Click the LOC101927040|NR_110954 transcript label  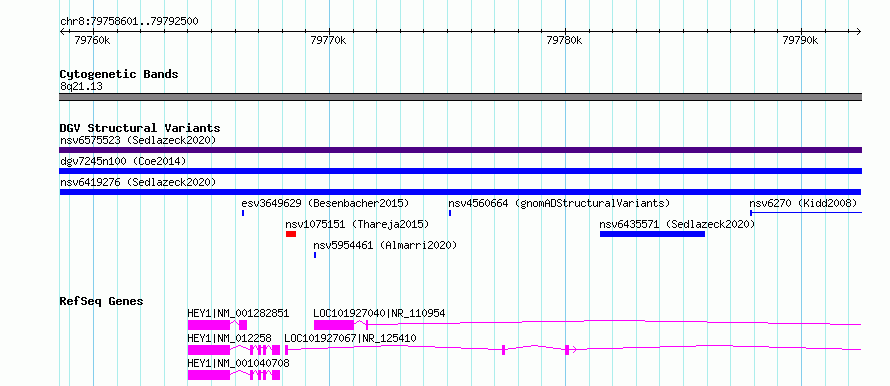[379, 313]
